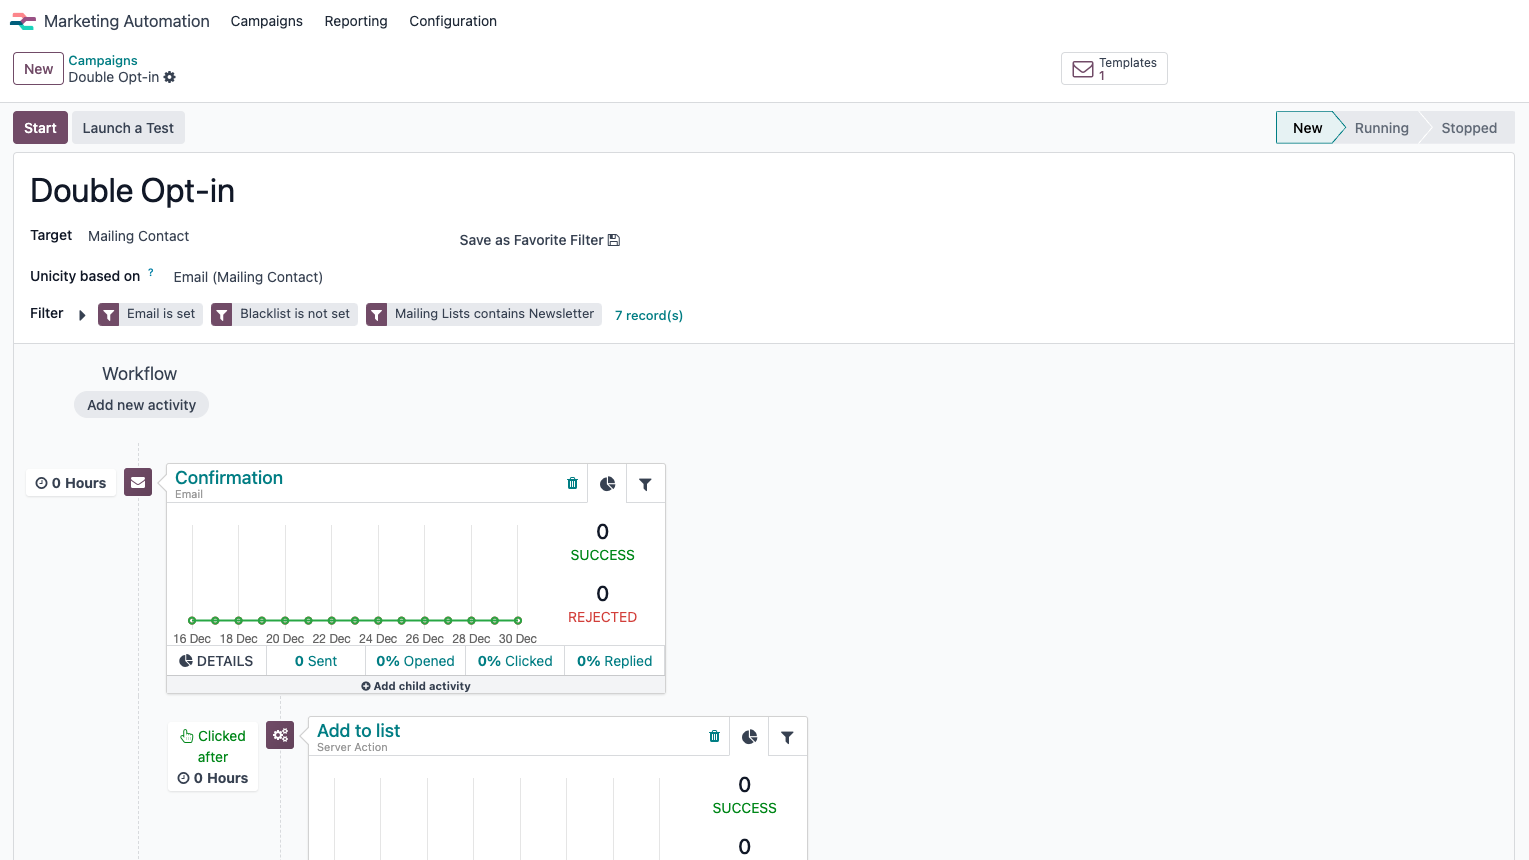Screen dimensions: 1529x860
Task: Show the graph view of Add to list
Action: click(x=749, y=737)
